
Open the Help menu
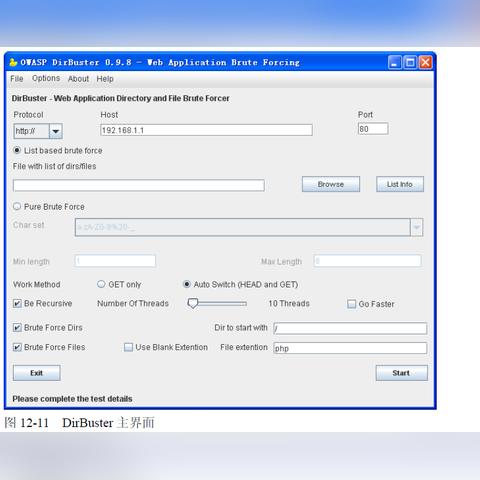pos(105,79)
